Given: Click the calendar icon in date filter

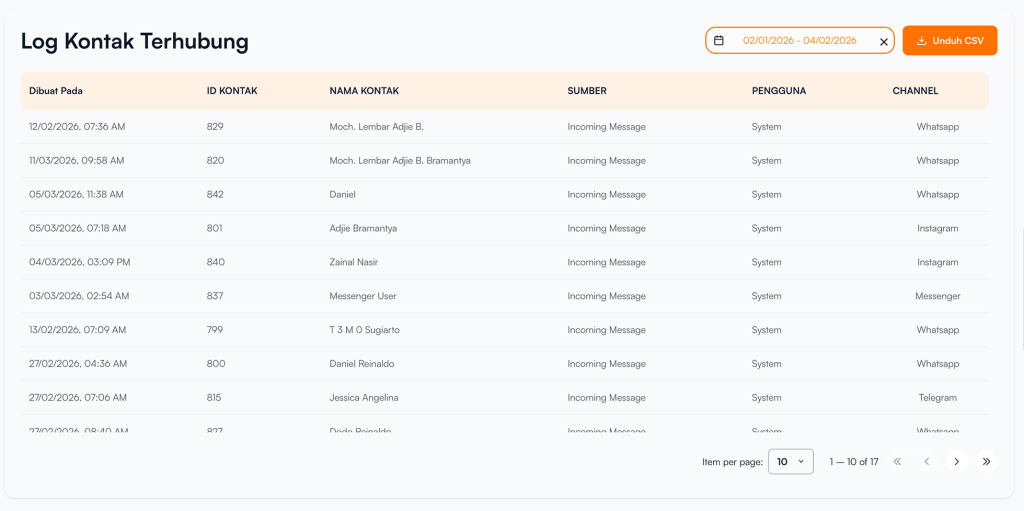Looking at the screenshot, I should point(719,41).
